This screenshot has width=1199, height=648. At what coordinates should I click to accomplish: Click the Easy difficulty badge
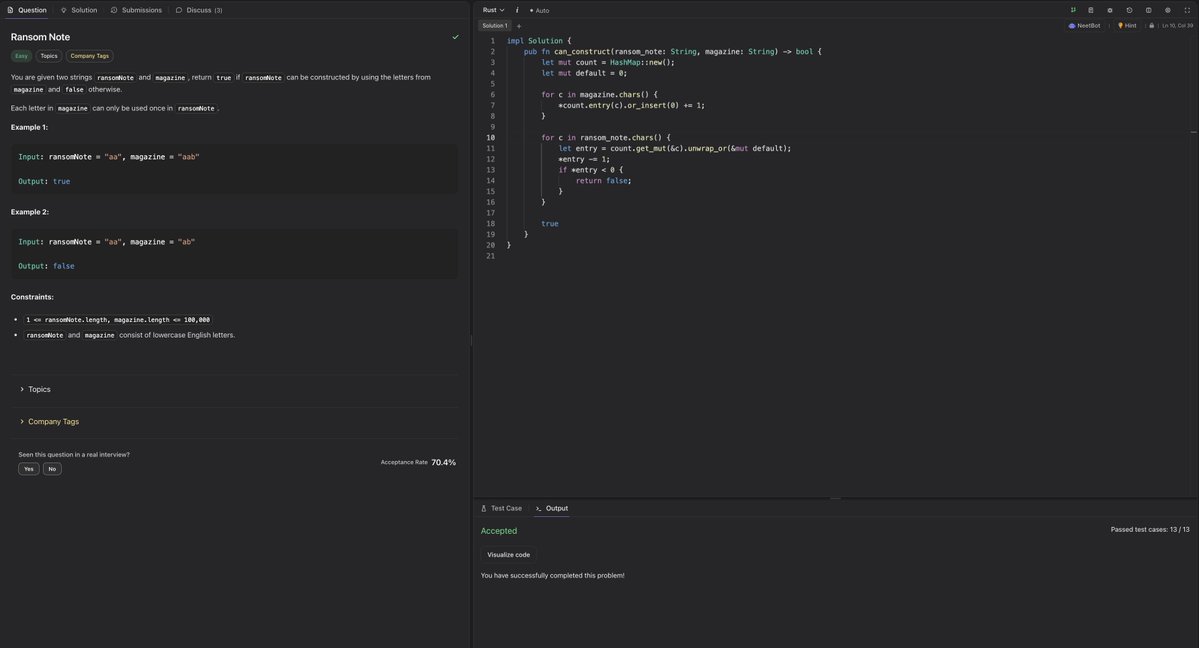pos(21,56)
